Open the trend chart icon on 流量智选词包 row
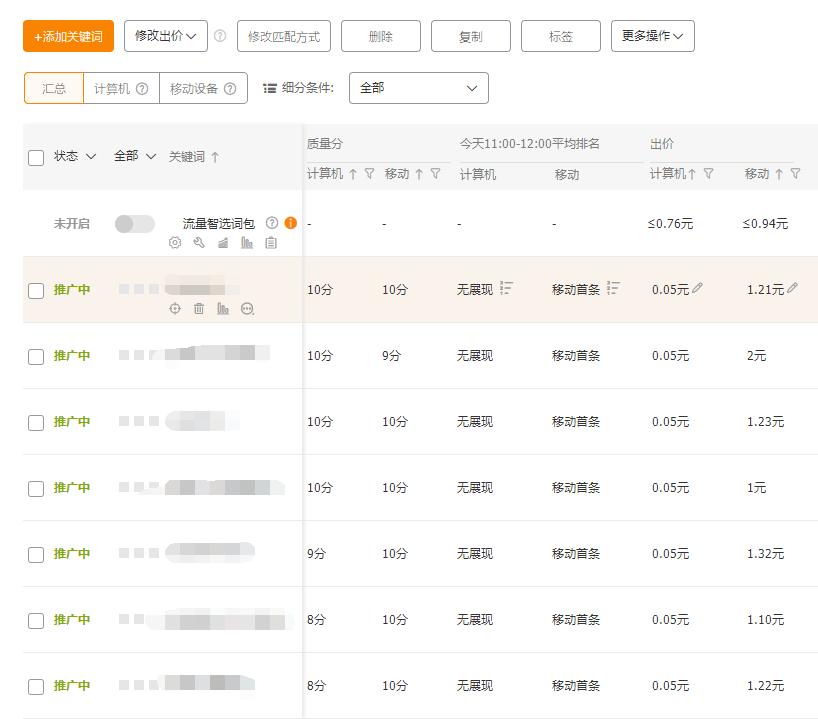 click(223, 243)
